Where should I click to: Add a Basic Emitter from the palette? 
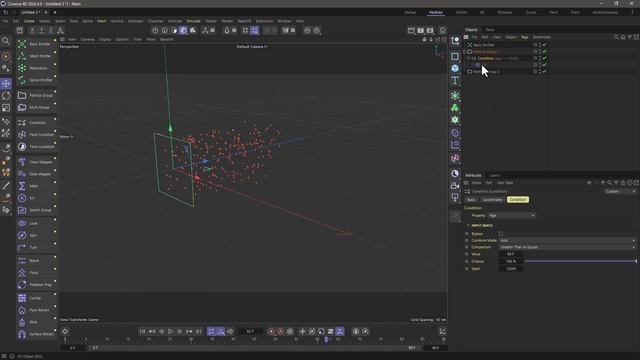(36, 44)
